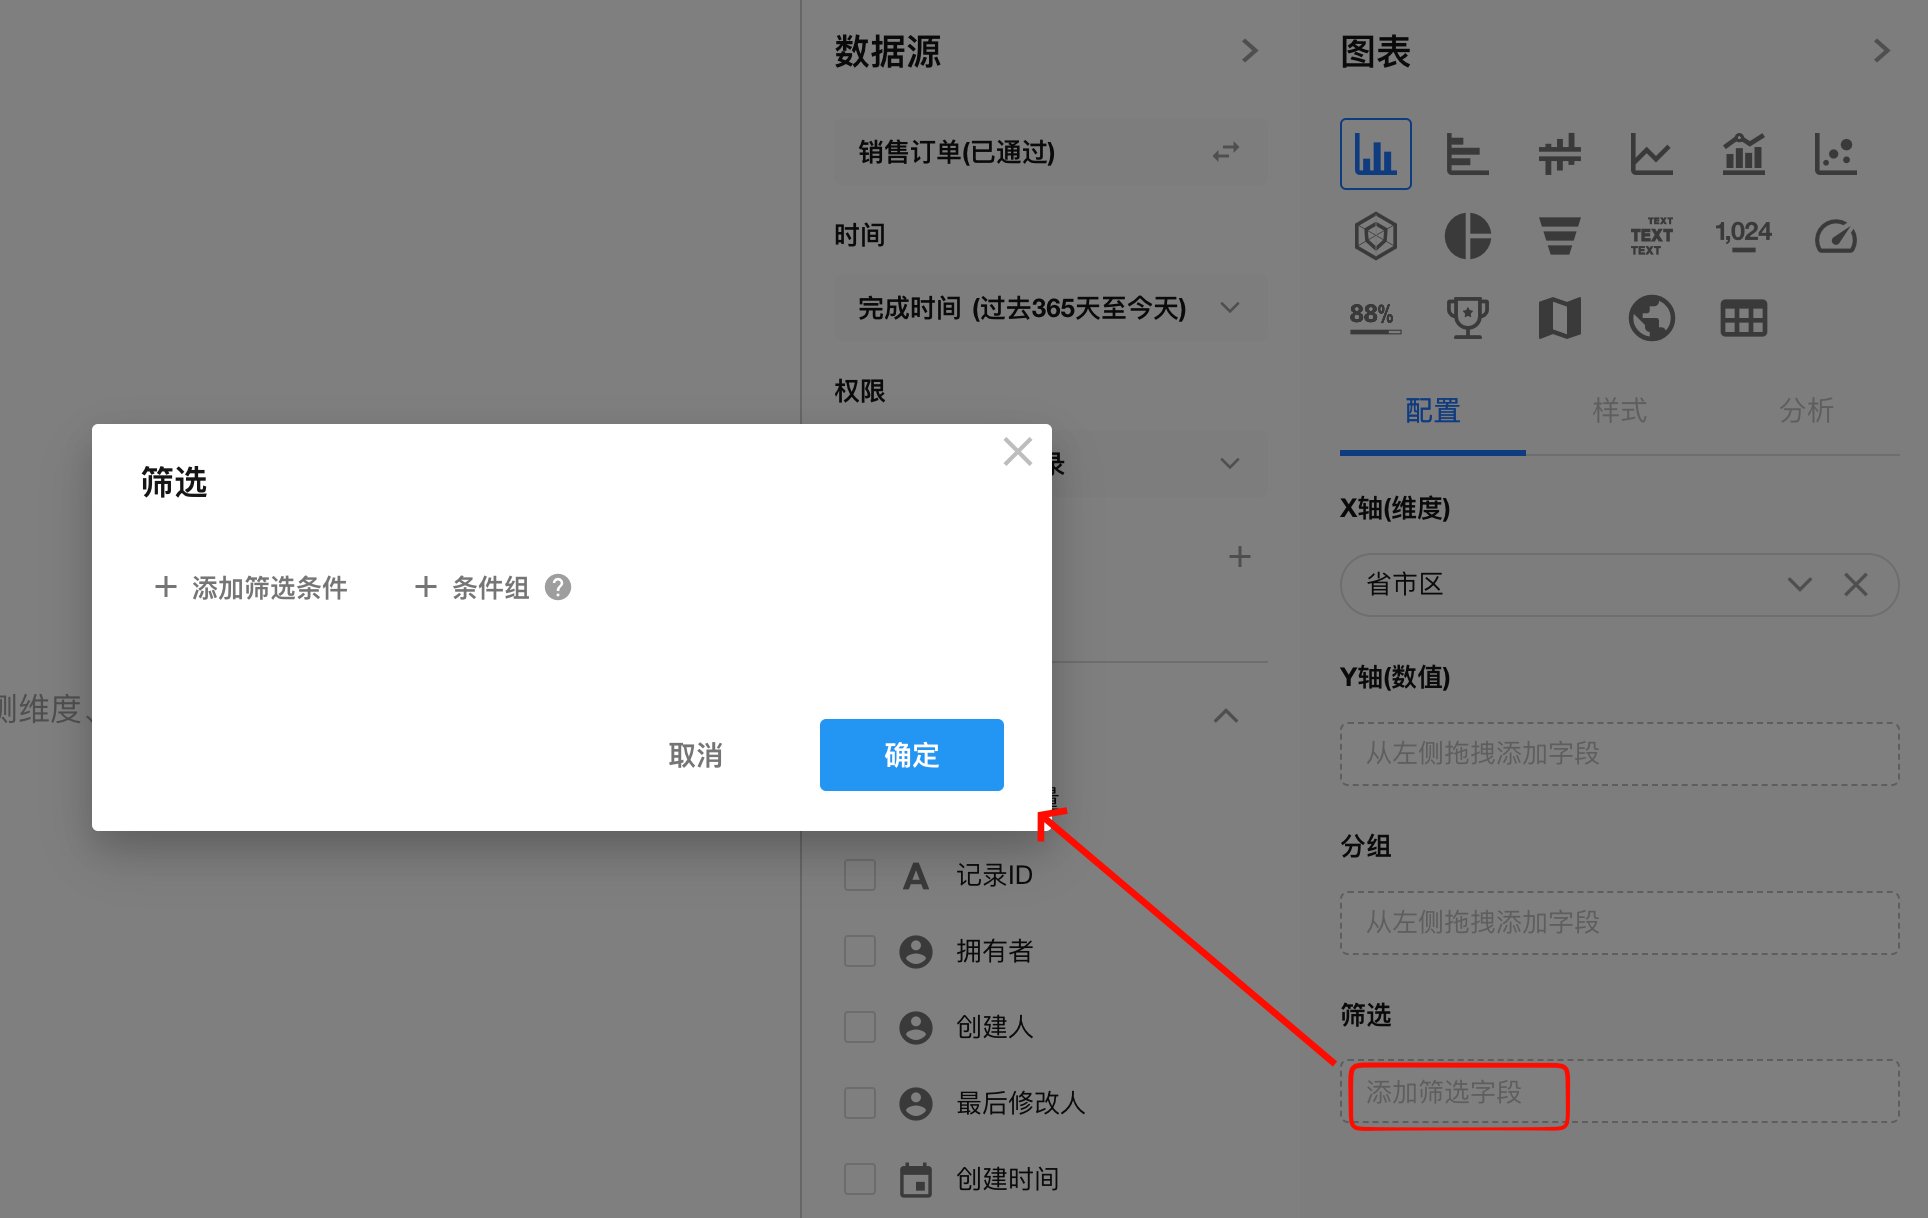
Task: Pick the scatter plot chart icon
Action: (x=1835, y=154)
